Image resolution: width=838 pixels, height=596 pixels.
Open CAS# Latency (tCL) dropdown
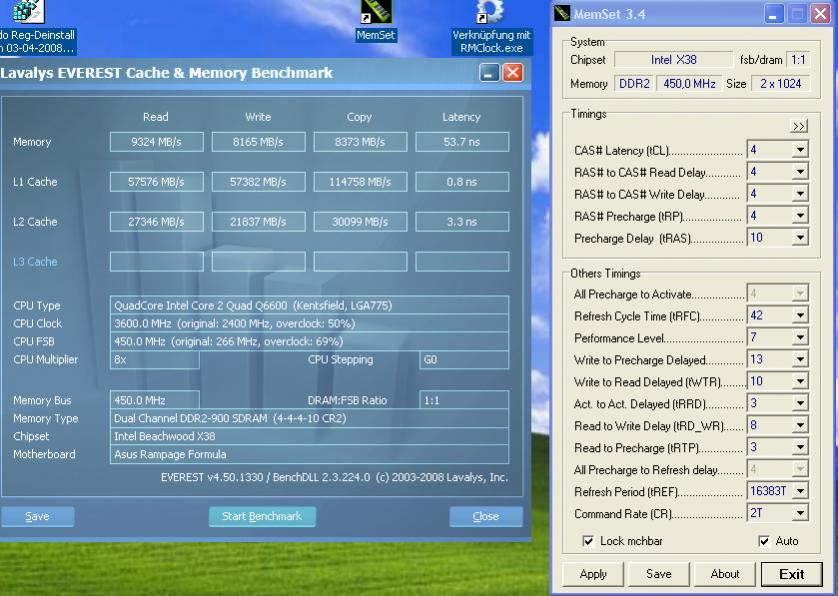tap(800, 150)
